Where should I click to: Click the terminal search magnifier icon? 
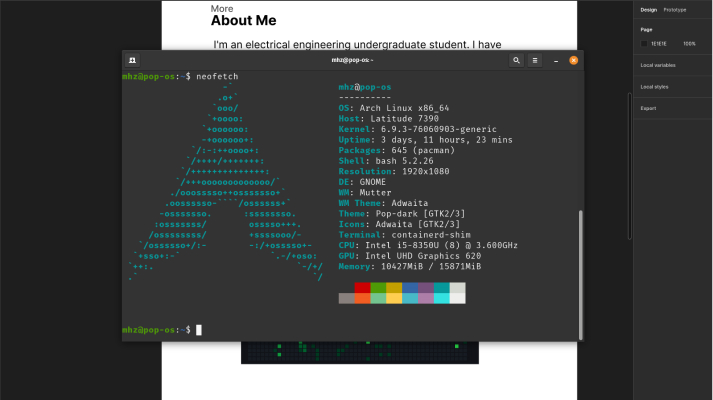(516, 60)
